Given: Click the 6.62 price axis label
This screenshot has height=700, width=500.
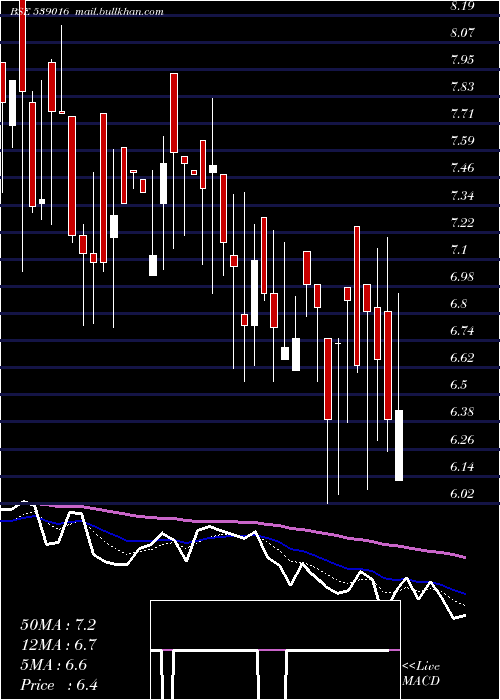Looking at the screenshot, I should point(463,358).
